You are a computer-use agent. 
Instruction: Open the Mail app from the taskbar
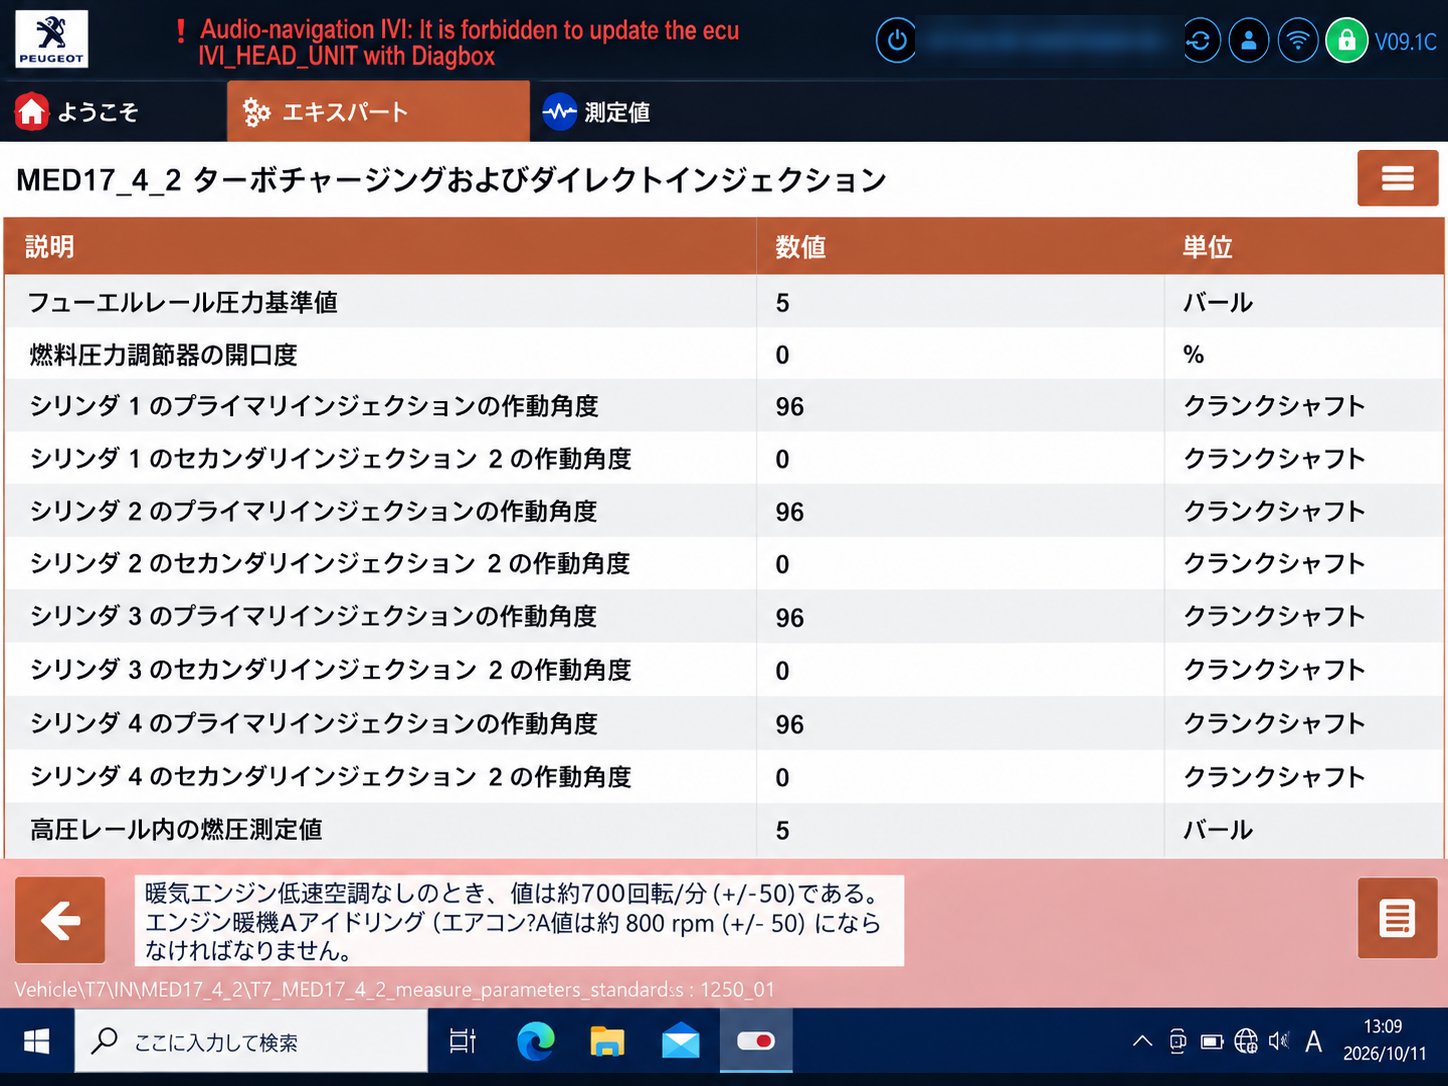(x=681, y=1042)
